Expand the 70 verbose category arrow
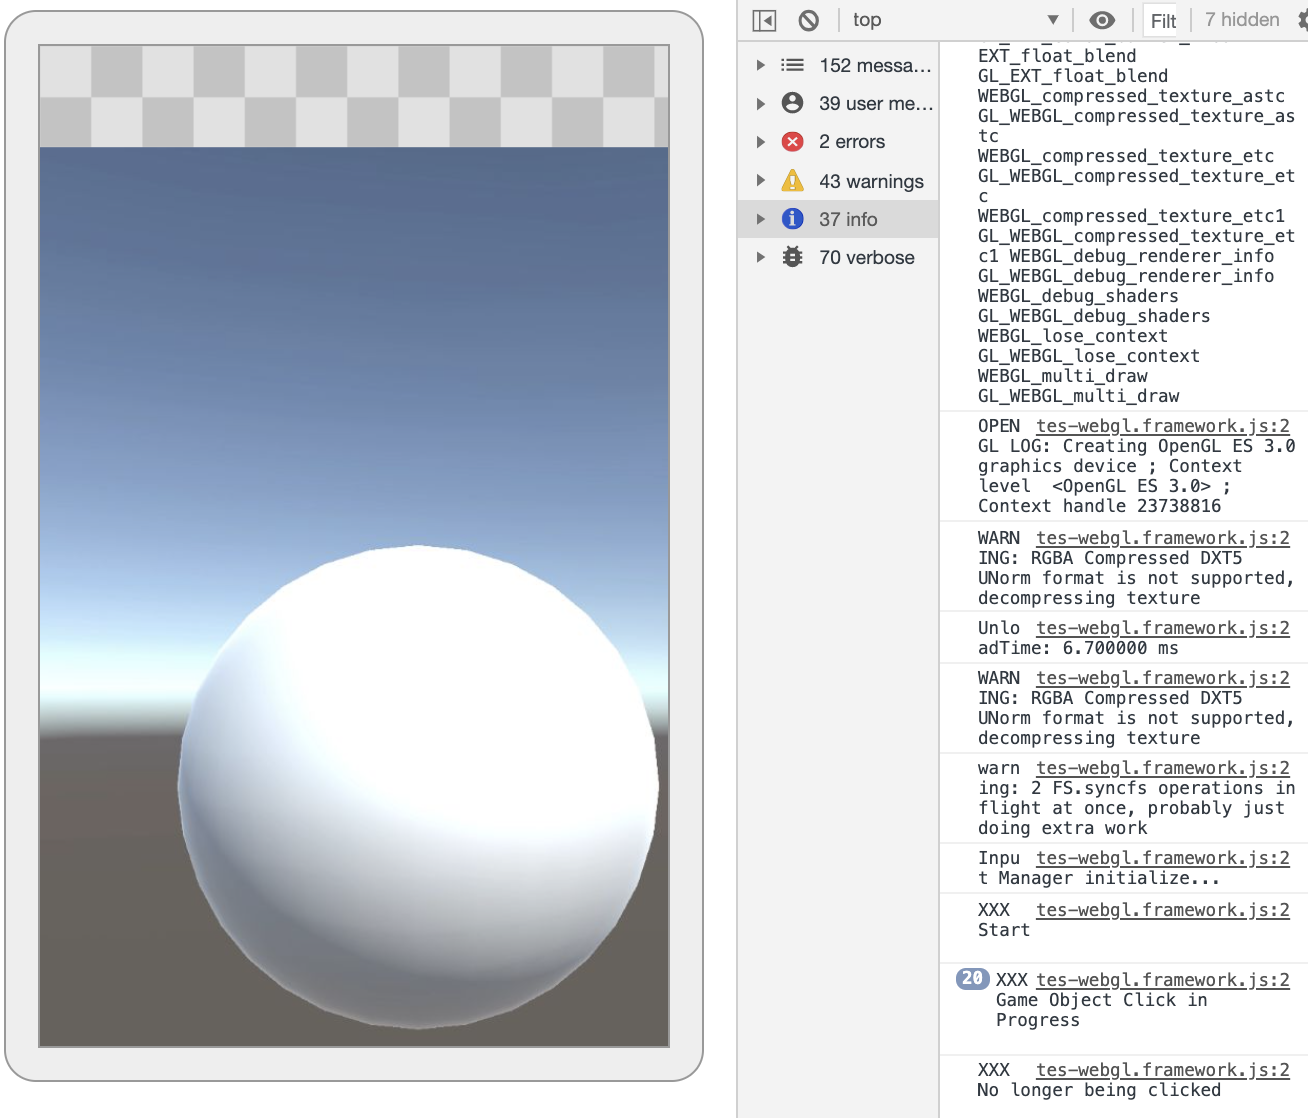 coord(761,257)
